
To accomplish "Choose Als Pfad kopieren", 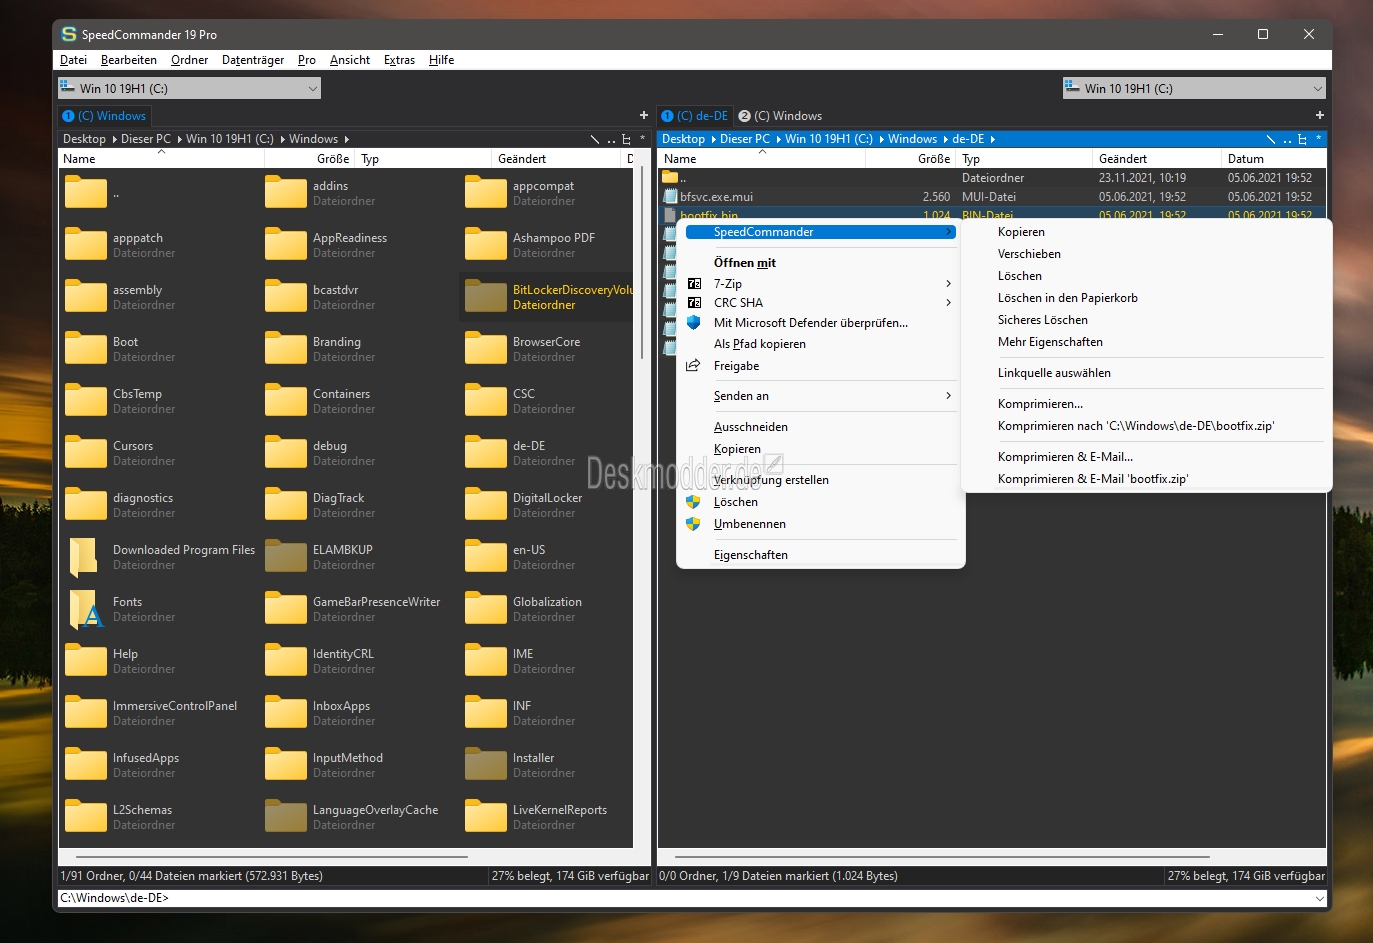I will pos(760,344).
